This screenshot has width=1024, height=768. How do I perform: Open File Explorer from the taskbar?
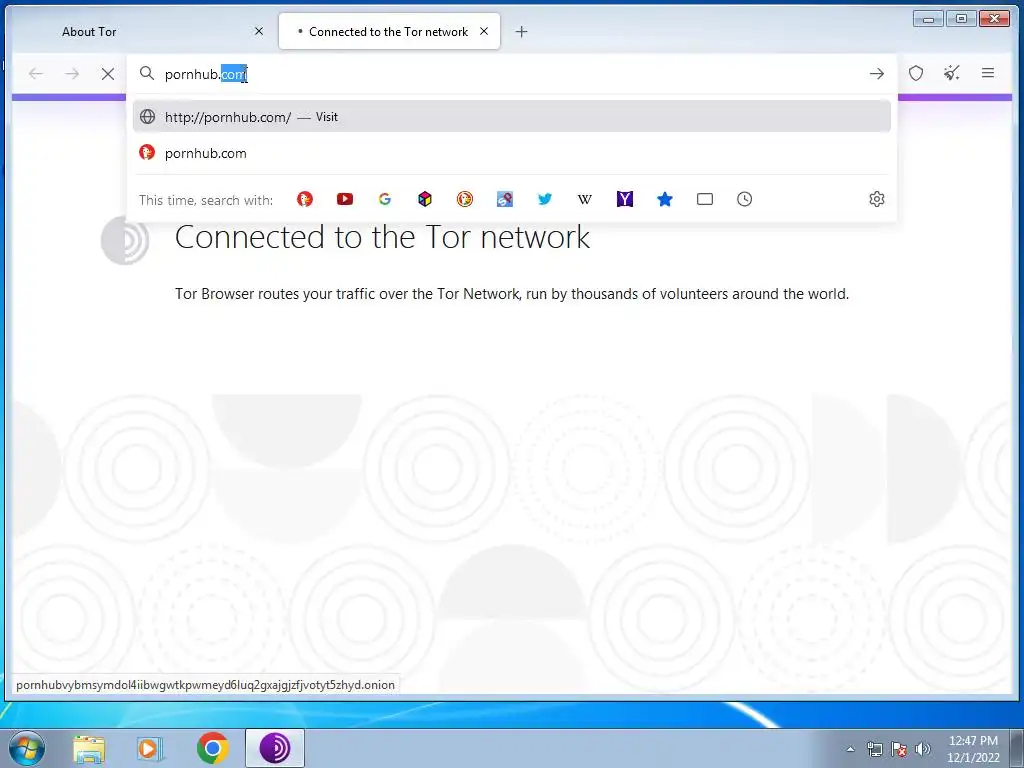click(x=89, y=748)
